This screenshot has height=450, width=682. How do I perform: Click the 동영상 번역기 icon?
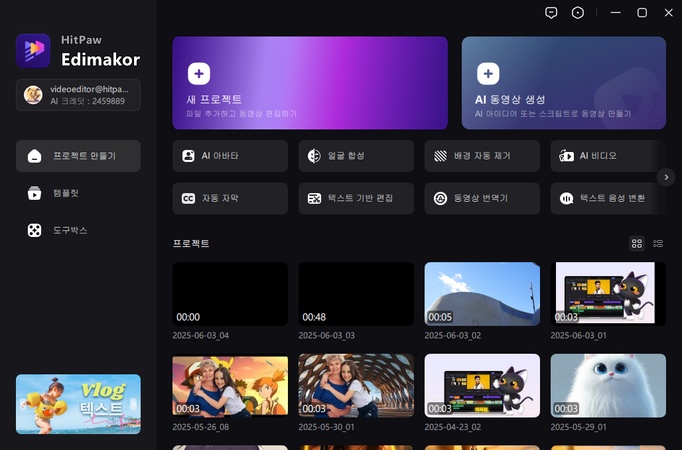click(440, 198)
